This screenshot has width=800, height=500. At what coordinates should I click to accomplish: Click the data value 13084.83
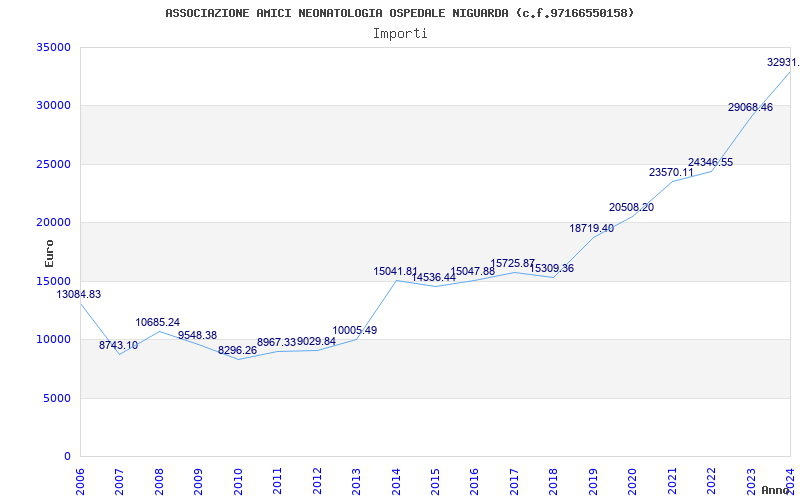tap(79, 294)
